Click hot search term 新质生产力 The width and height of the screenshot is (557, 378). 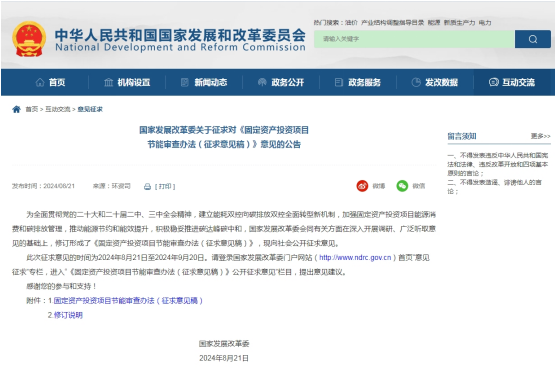click(459, 23)
